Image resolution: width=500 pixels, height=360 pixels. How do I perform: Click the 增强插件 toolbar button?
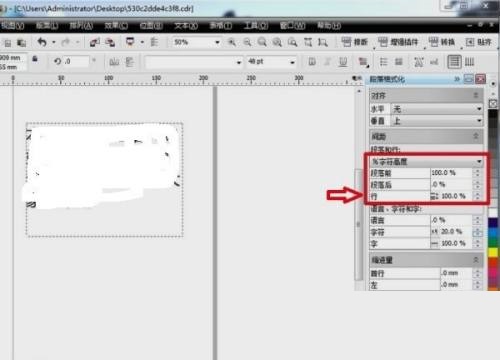click(x=398, y=42)
